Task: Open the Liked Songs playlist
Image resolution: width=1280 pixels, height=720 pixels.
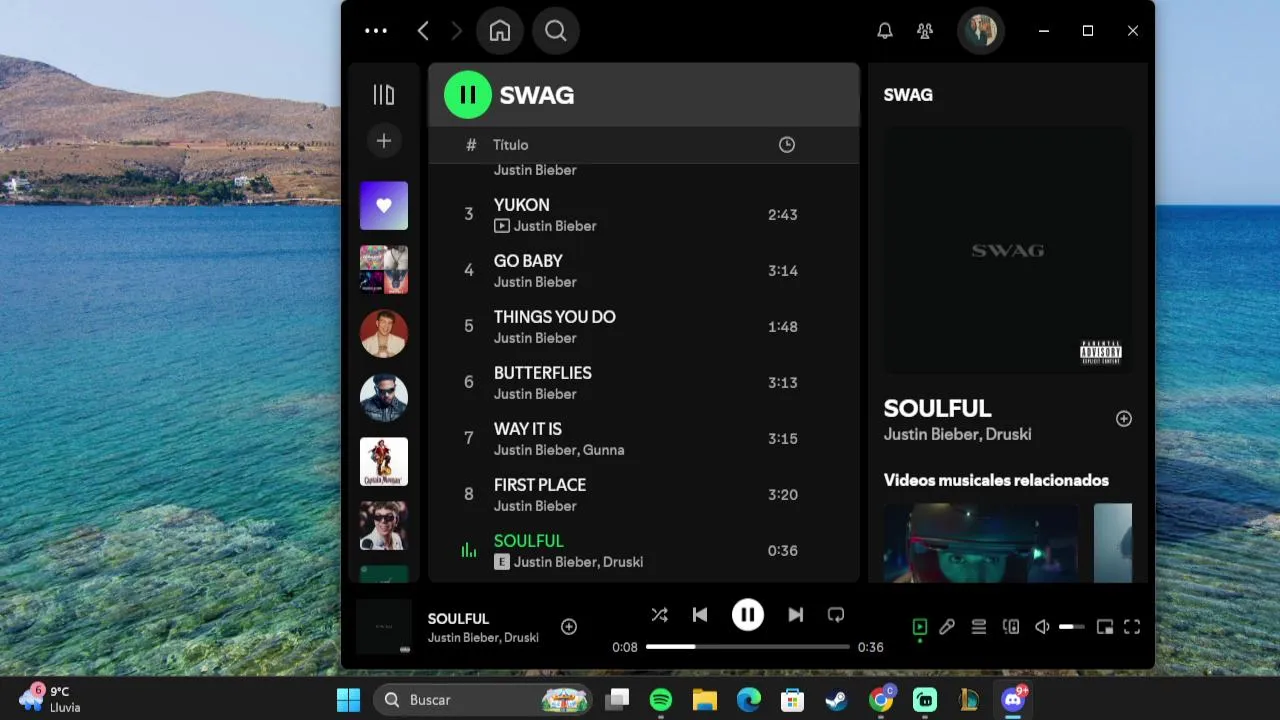Action: point(384,206)
